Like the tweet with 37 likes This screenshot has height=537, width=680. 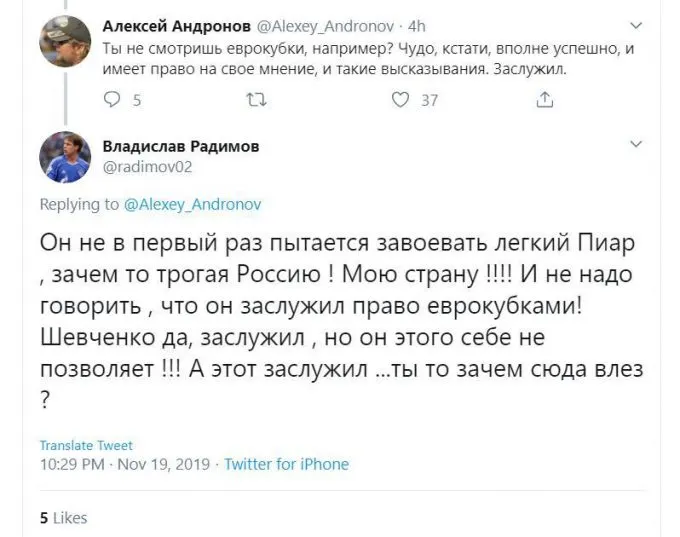tap(400, 99)
